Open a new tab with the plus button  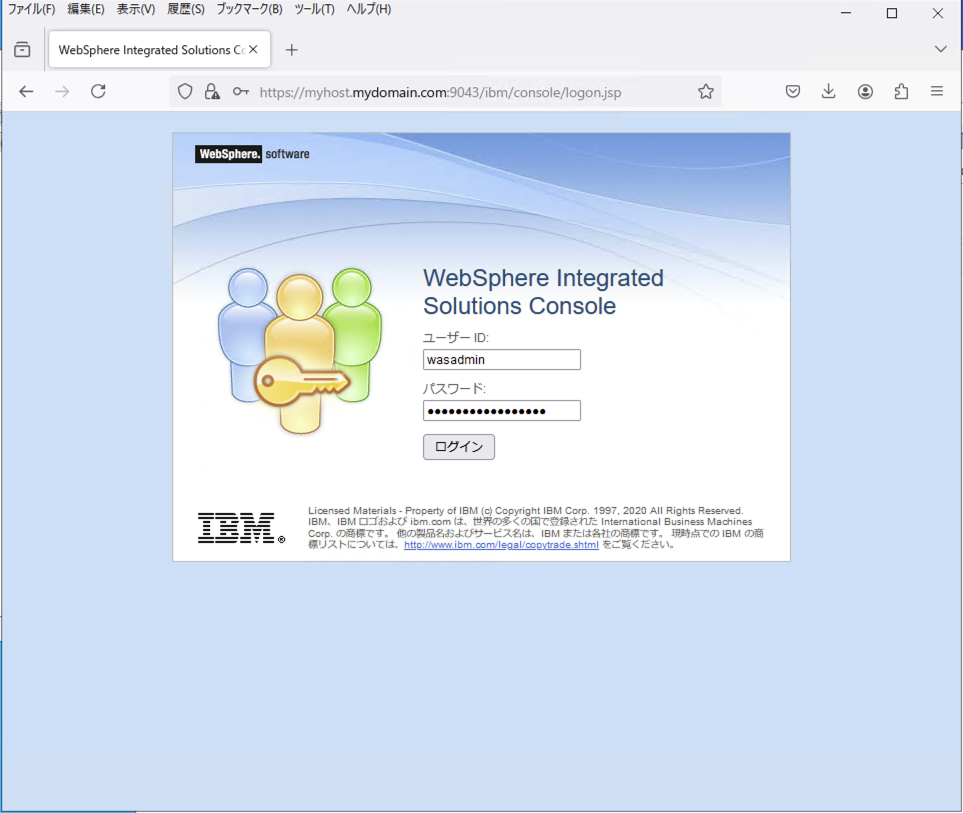(x=292, y=50)
